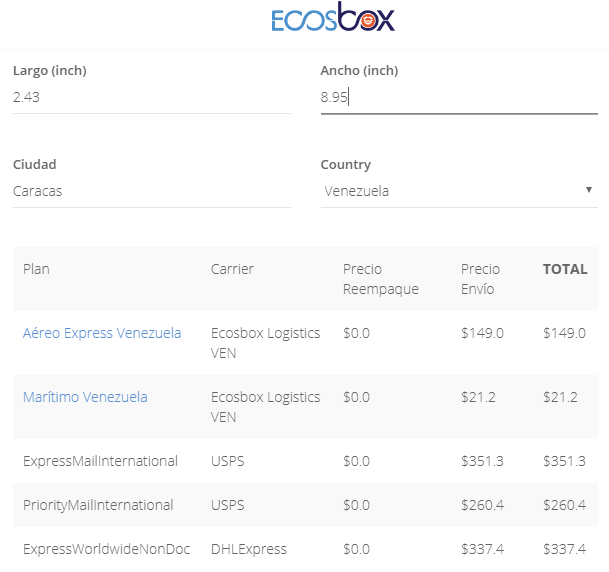Focus the Largo (inch) input field
609x572 pixels.
tap(151, 97)
